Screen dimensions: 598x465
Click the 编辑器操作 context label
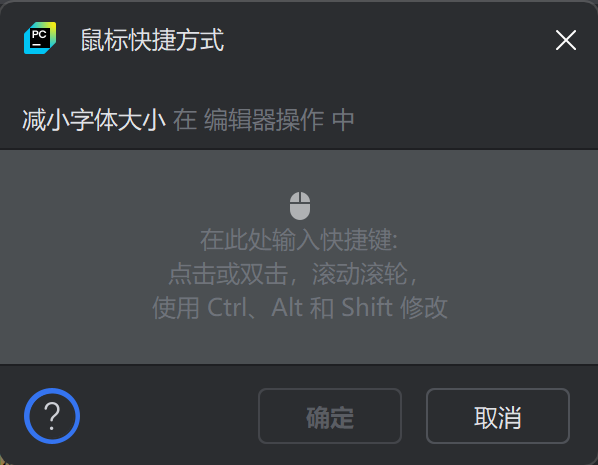[264, 120]
